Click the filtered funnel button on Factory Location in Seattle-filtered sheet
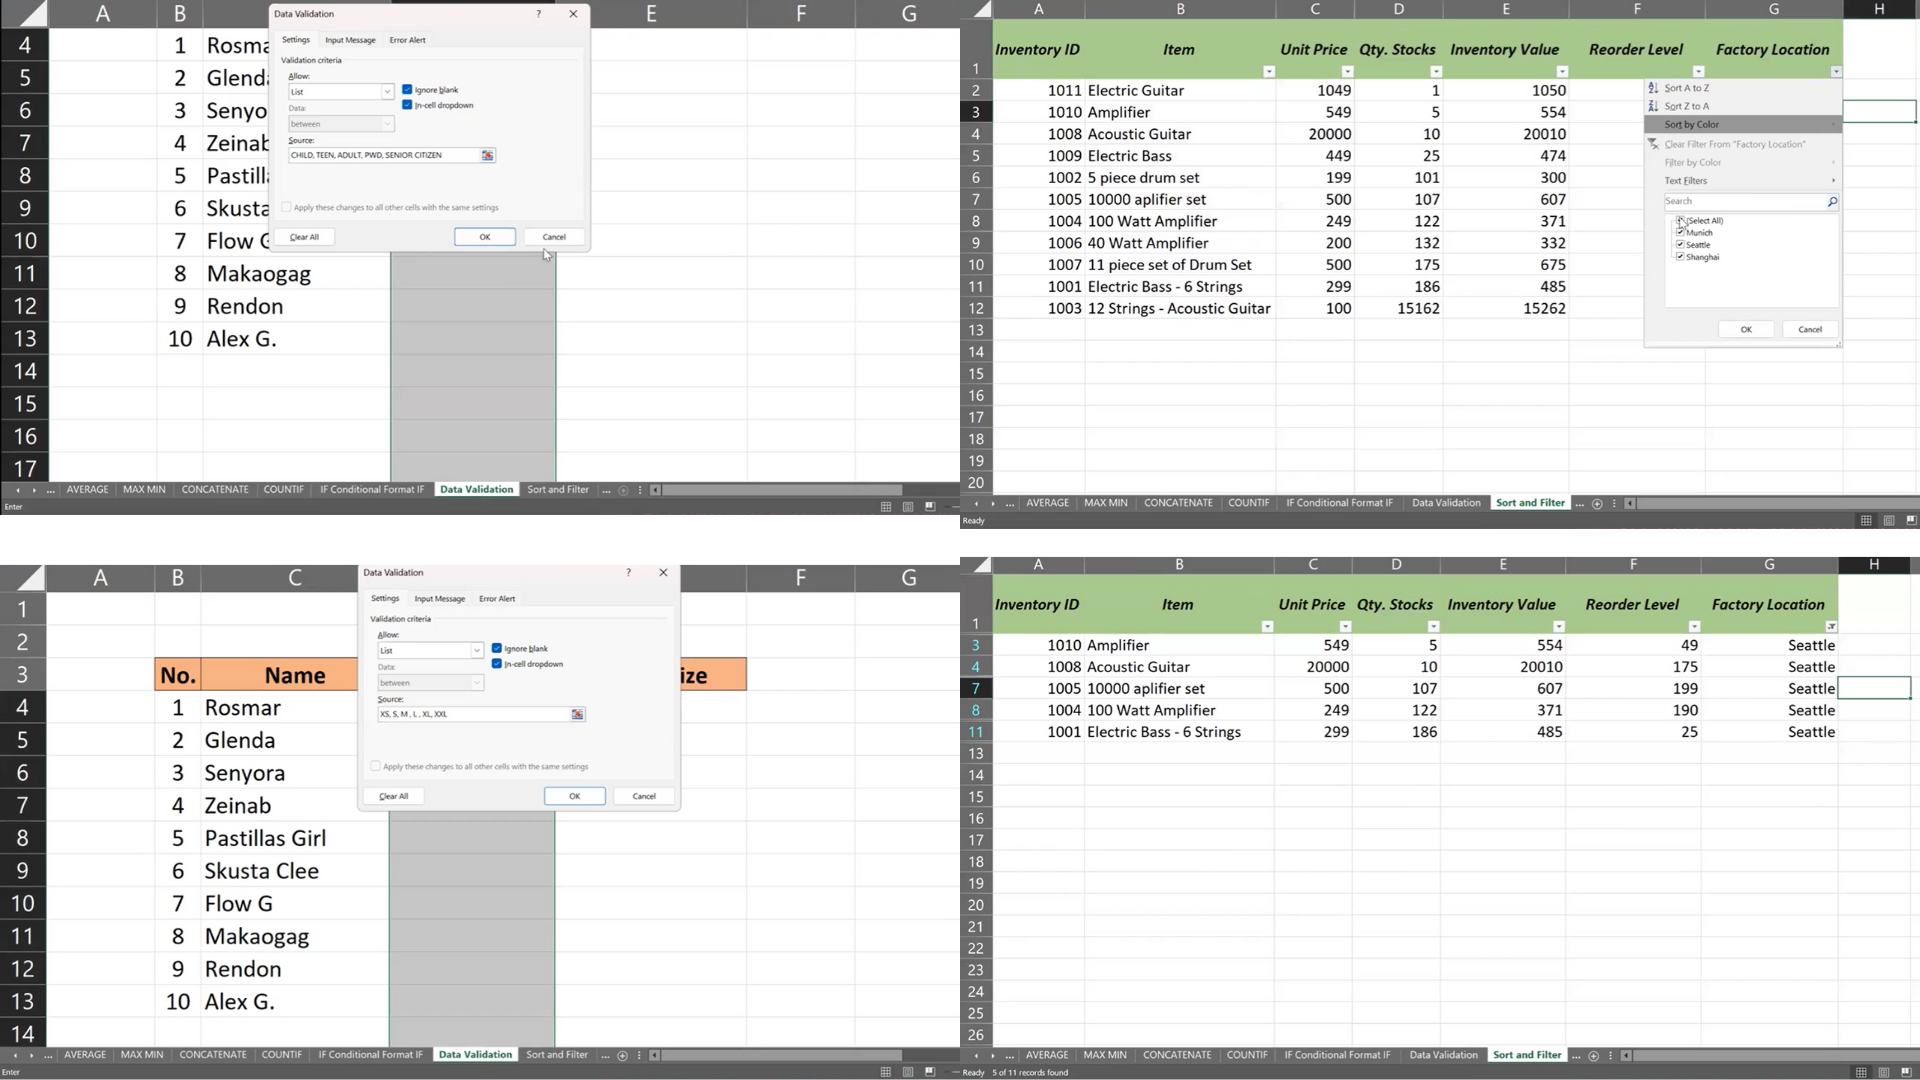 1831,627
